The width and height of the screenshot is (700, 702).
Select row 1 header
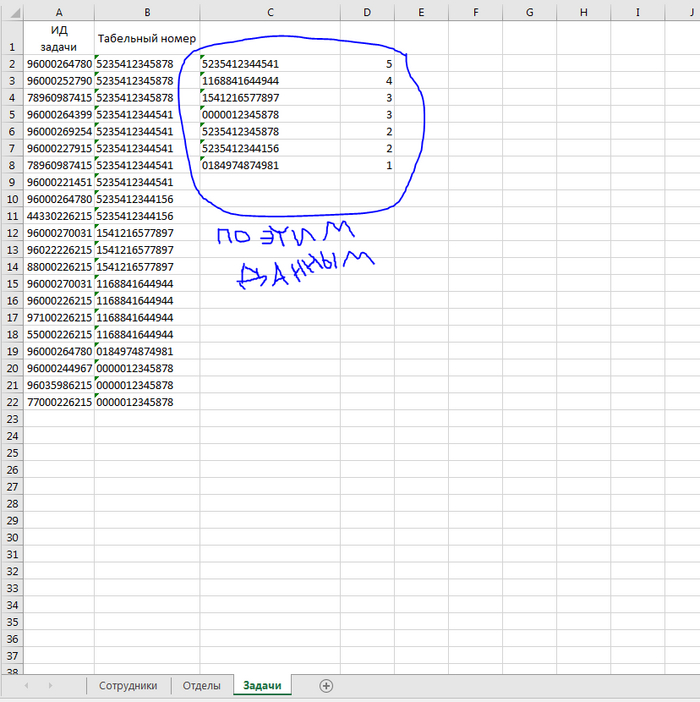coord(12,38)
